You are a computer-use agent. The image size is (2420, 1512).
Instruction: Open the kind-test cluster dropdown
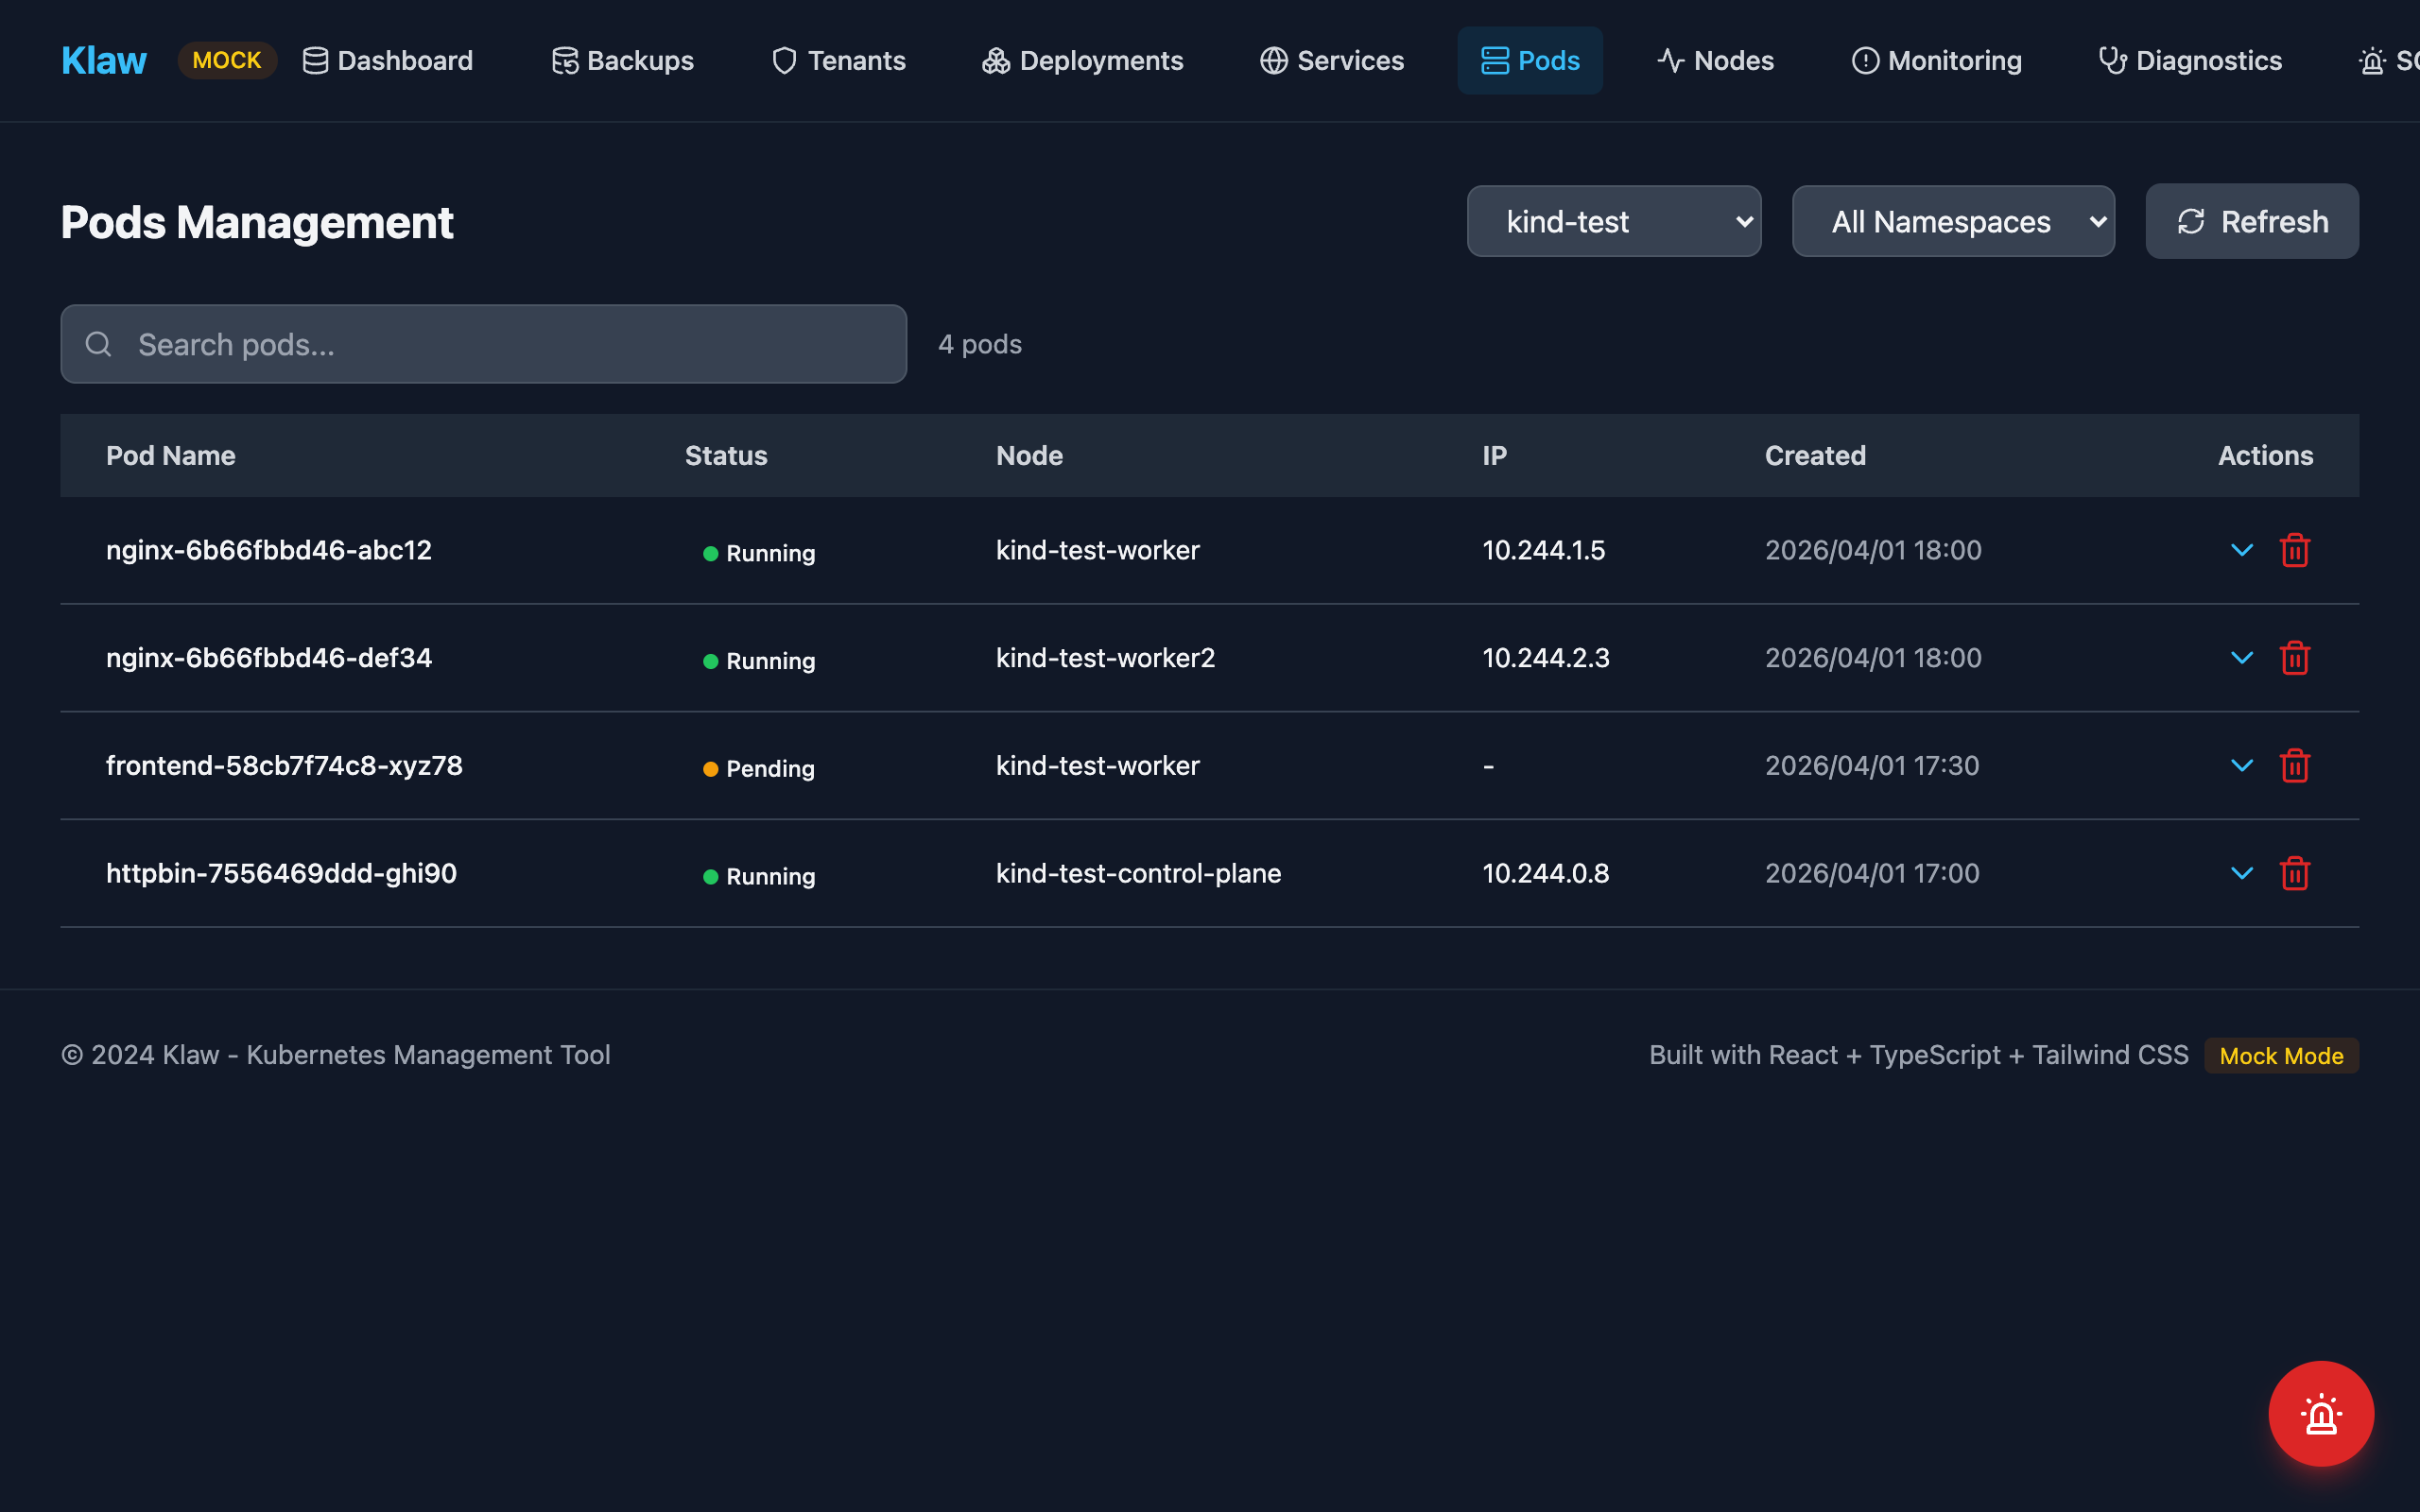[x=1614, y=221]
